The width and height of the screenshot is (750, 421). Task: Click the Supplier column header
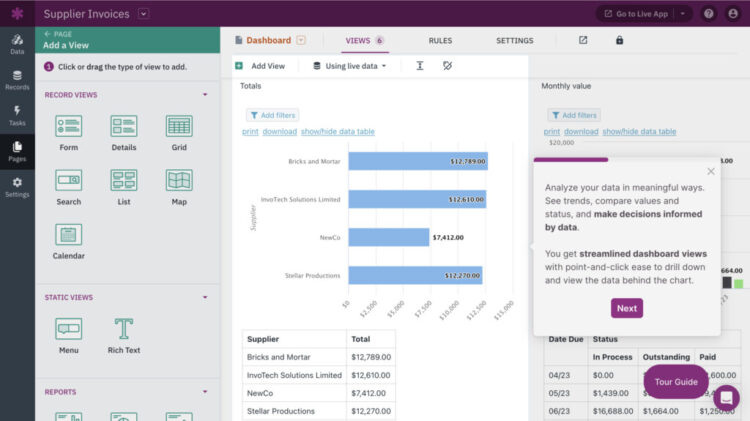[x=294, y=339]
